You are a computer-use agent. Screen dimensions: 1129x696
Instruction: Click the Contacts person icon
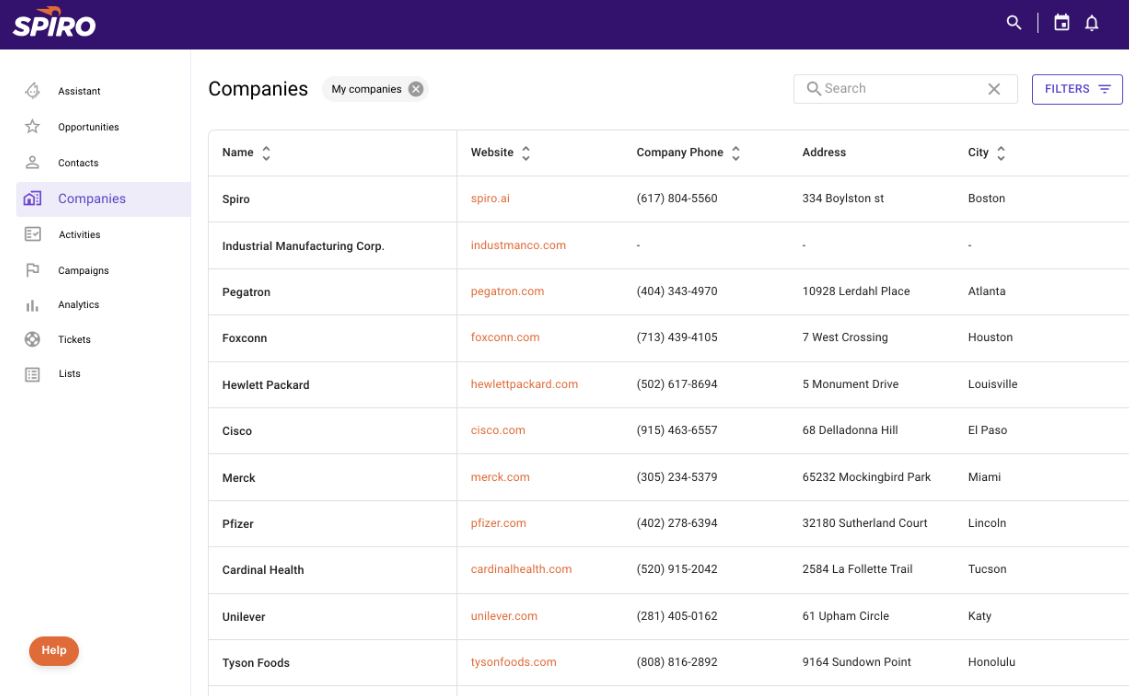(x=32, y=163)
